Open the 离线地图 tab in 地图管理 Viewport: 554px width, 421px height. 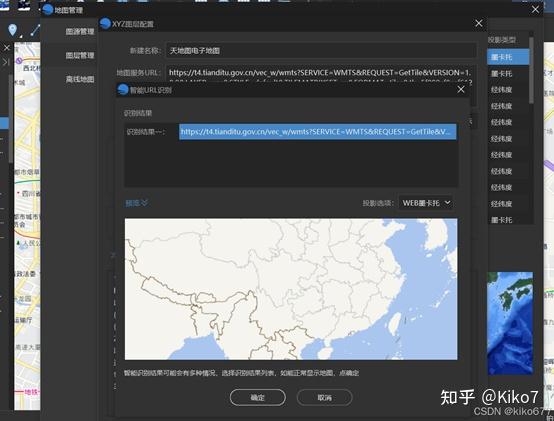[x=80, y=79]
